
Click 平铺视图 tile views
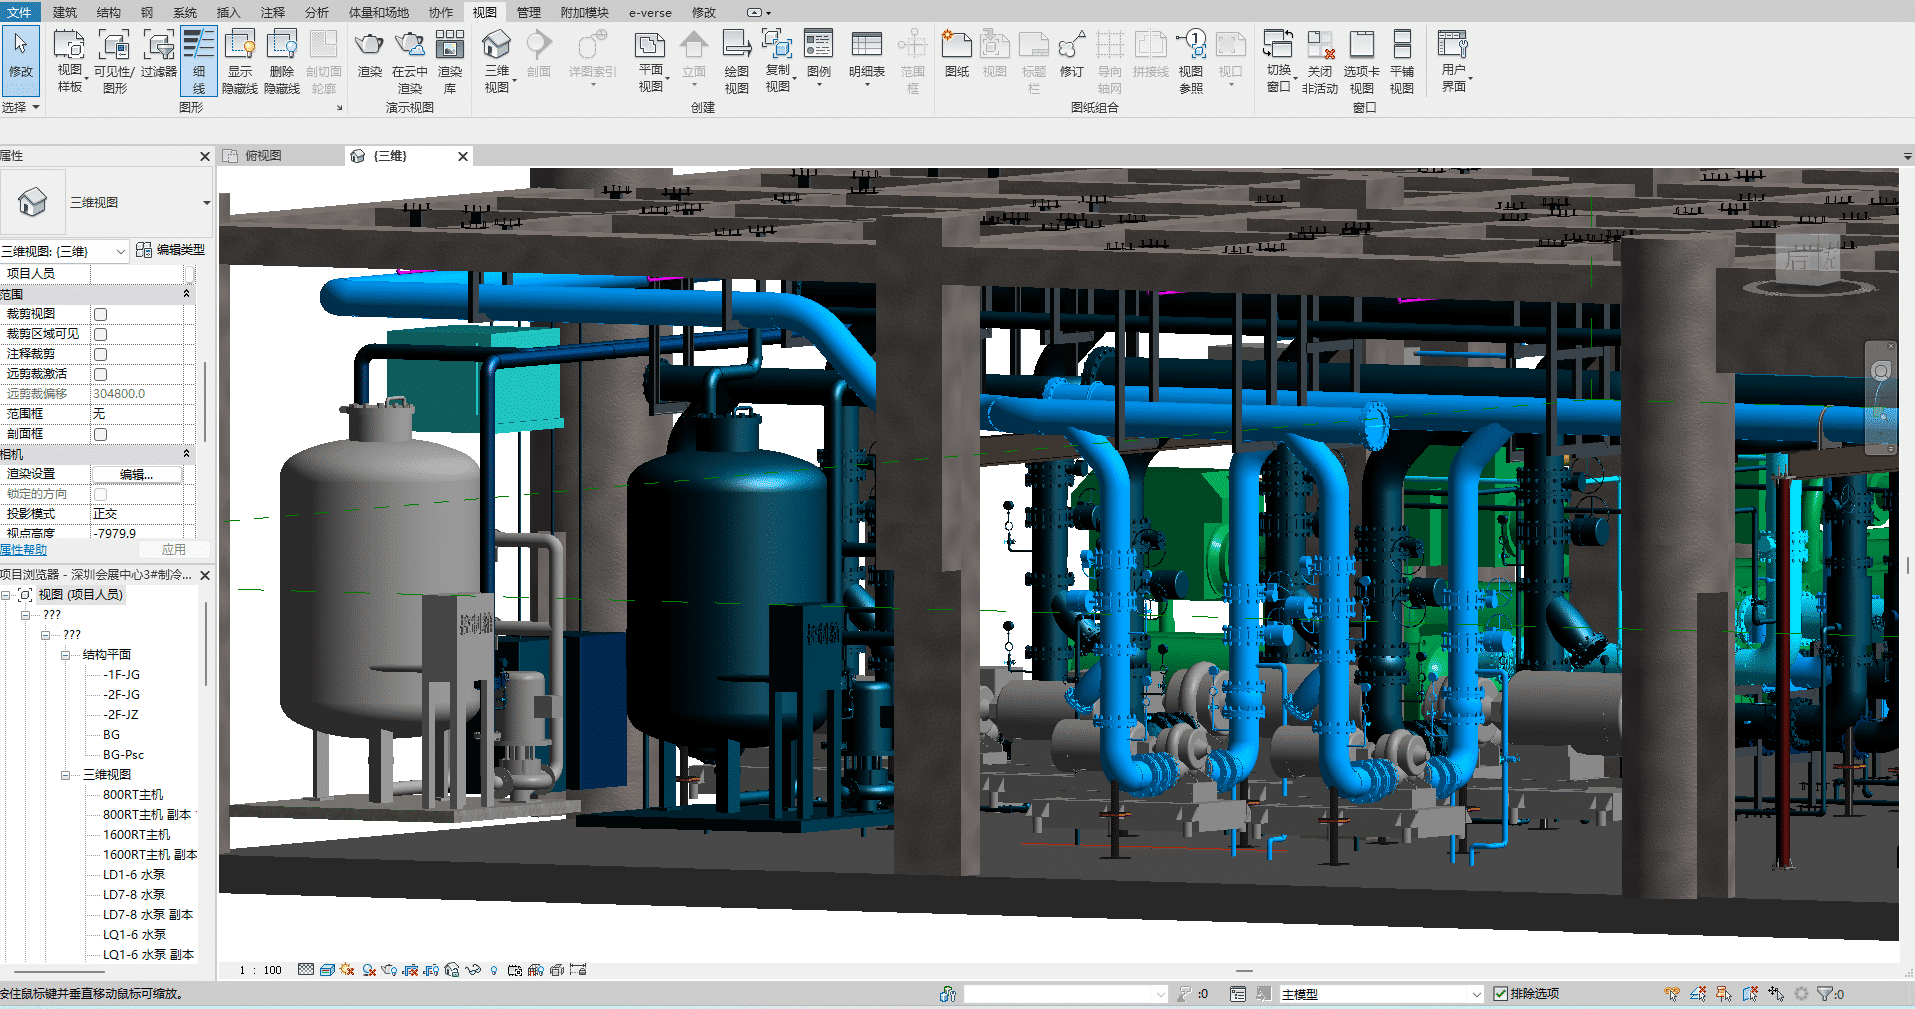point(1402,60)
